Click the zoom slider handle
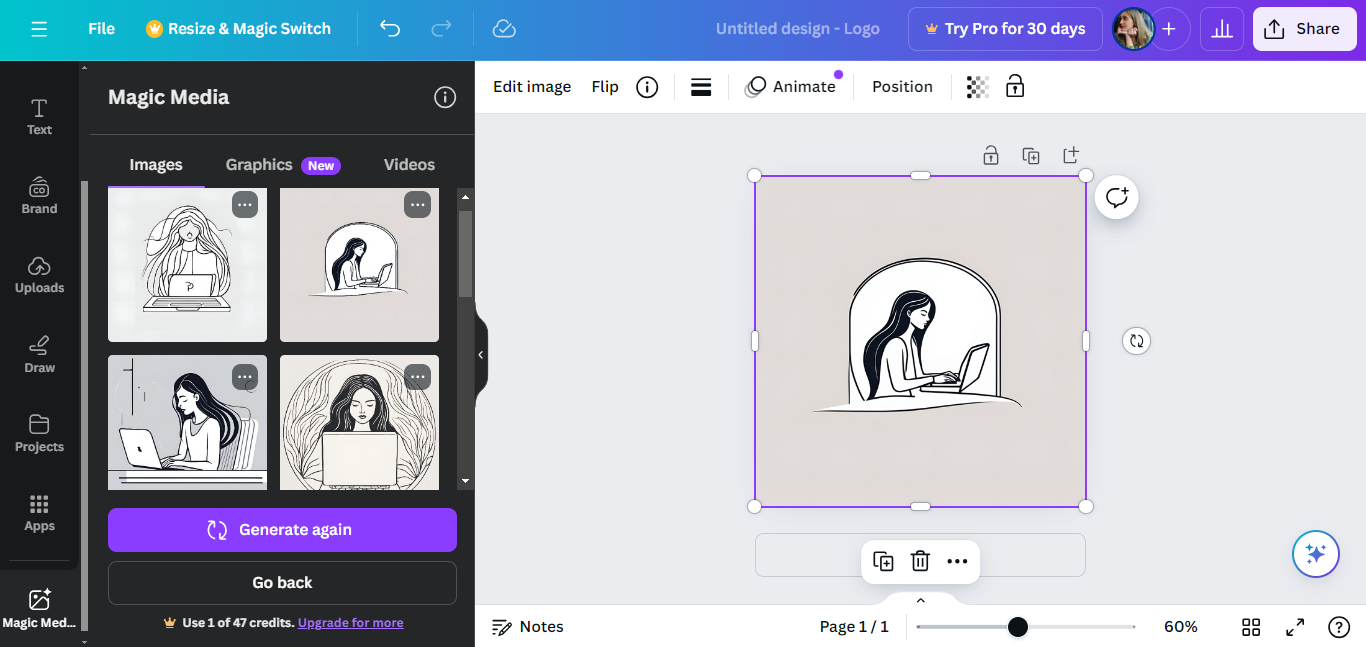Viewport: 1366px width, 647px height. pos(1017,627)
